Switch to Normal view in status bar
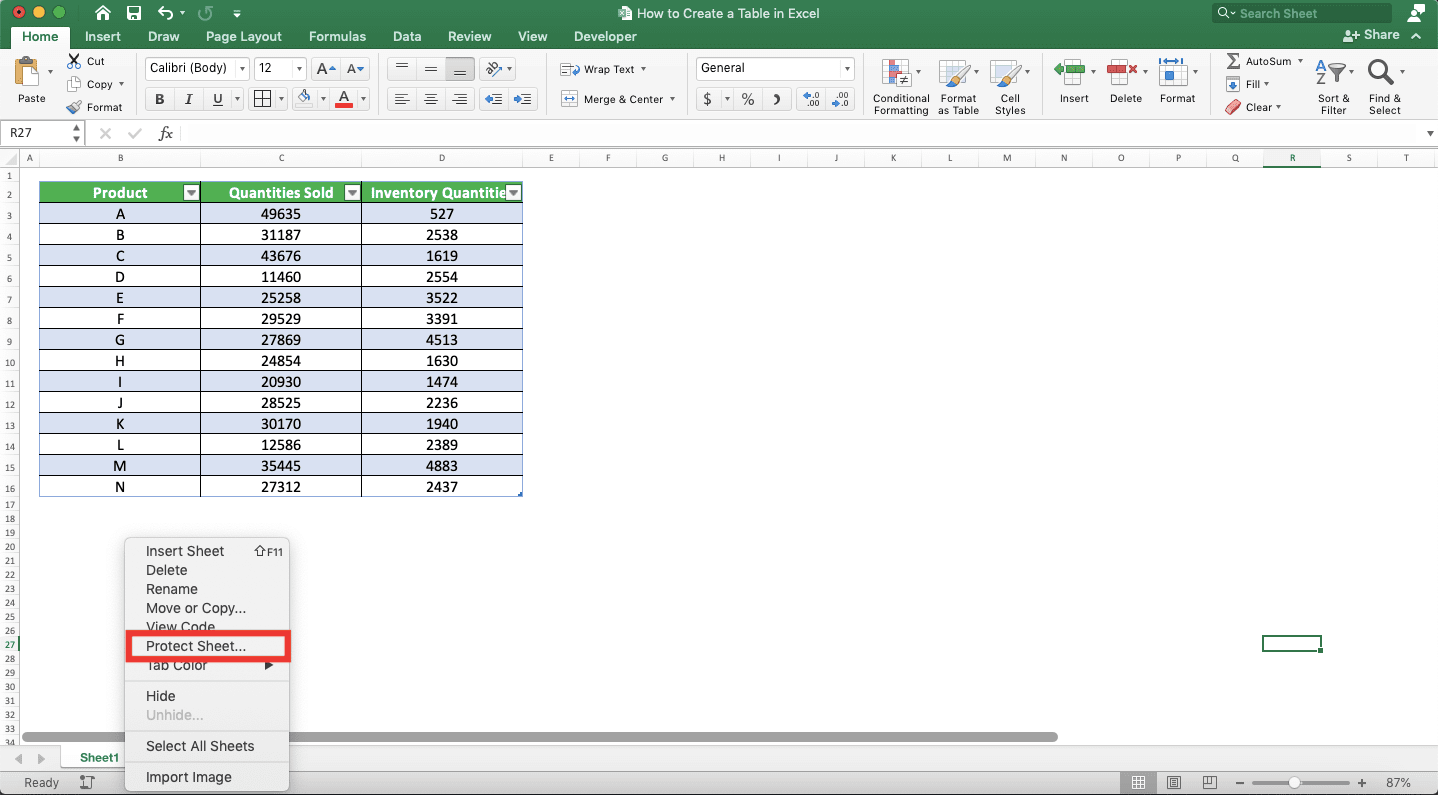This screenshot has height=795, width=1438. click(1138, 782)
